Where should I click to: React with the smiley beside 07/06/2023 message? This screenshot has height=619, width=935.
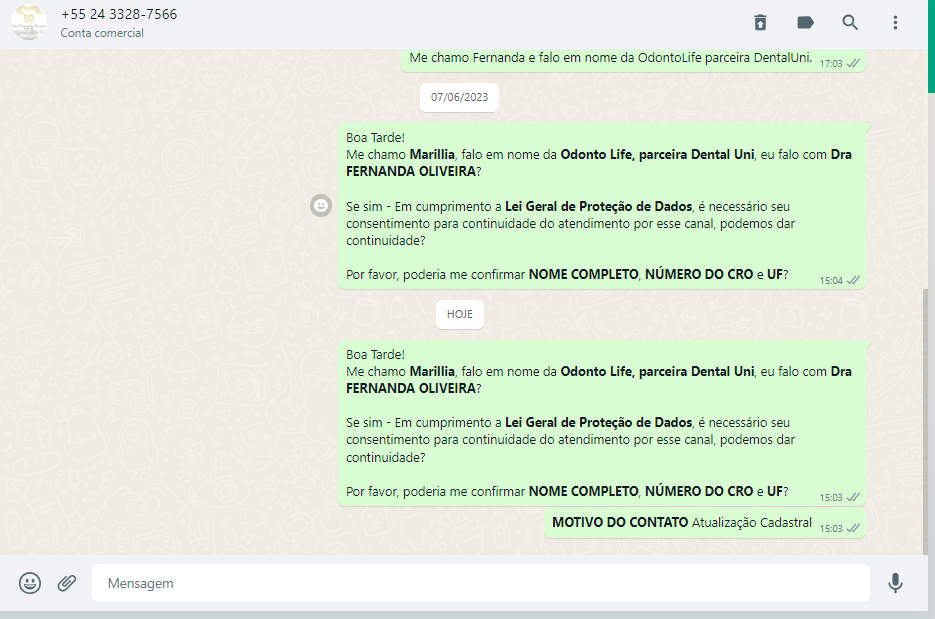tap(320, 205)
